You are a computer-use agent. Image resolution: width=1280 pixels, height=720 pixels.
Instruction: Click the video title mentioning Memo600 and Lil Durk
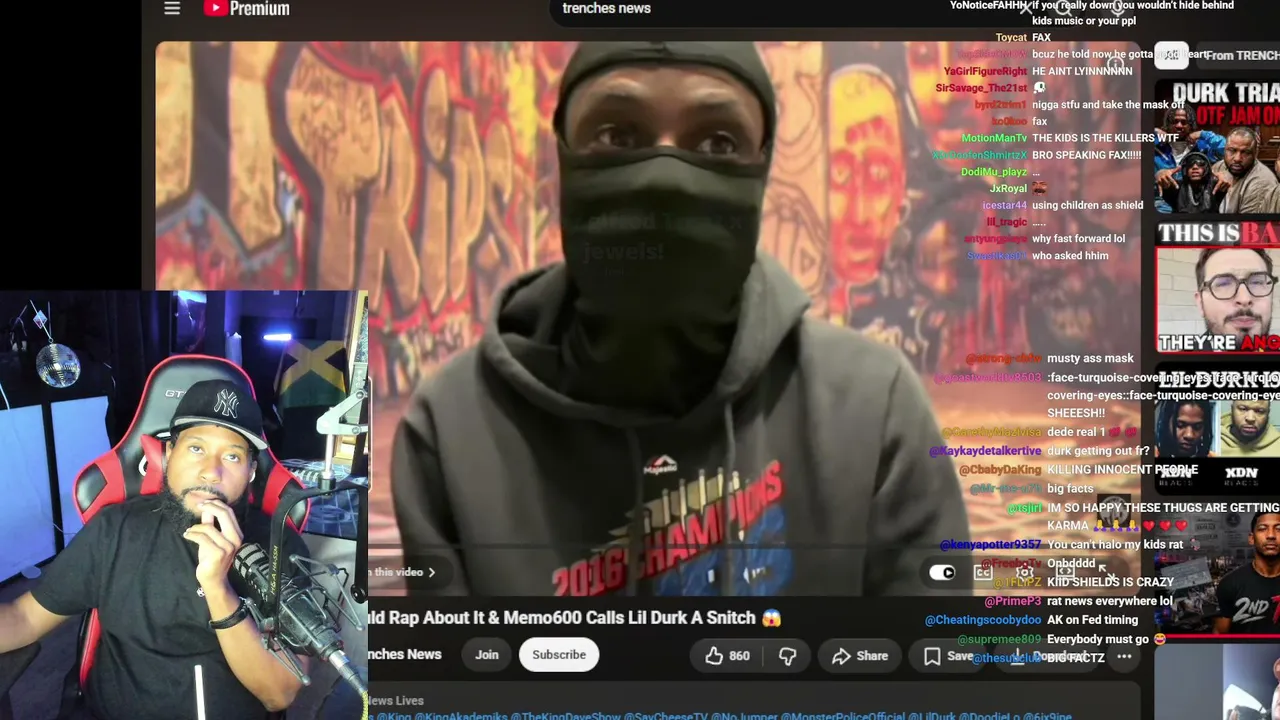click(575, 619)
